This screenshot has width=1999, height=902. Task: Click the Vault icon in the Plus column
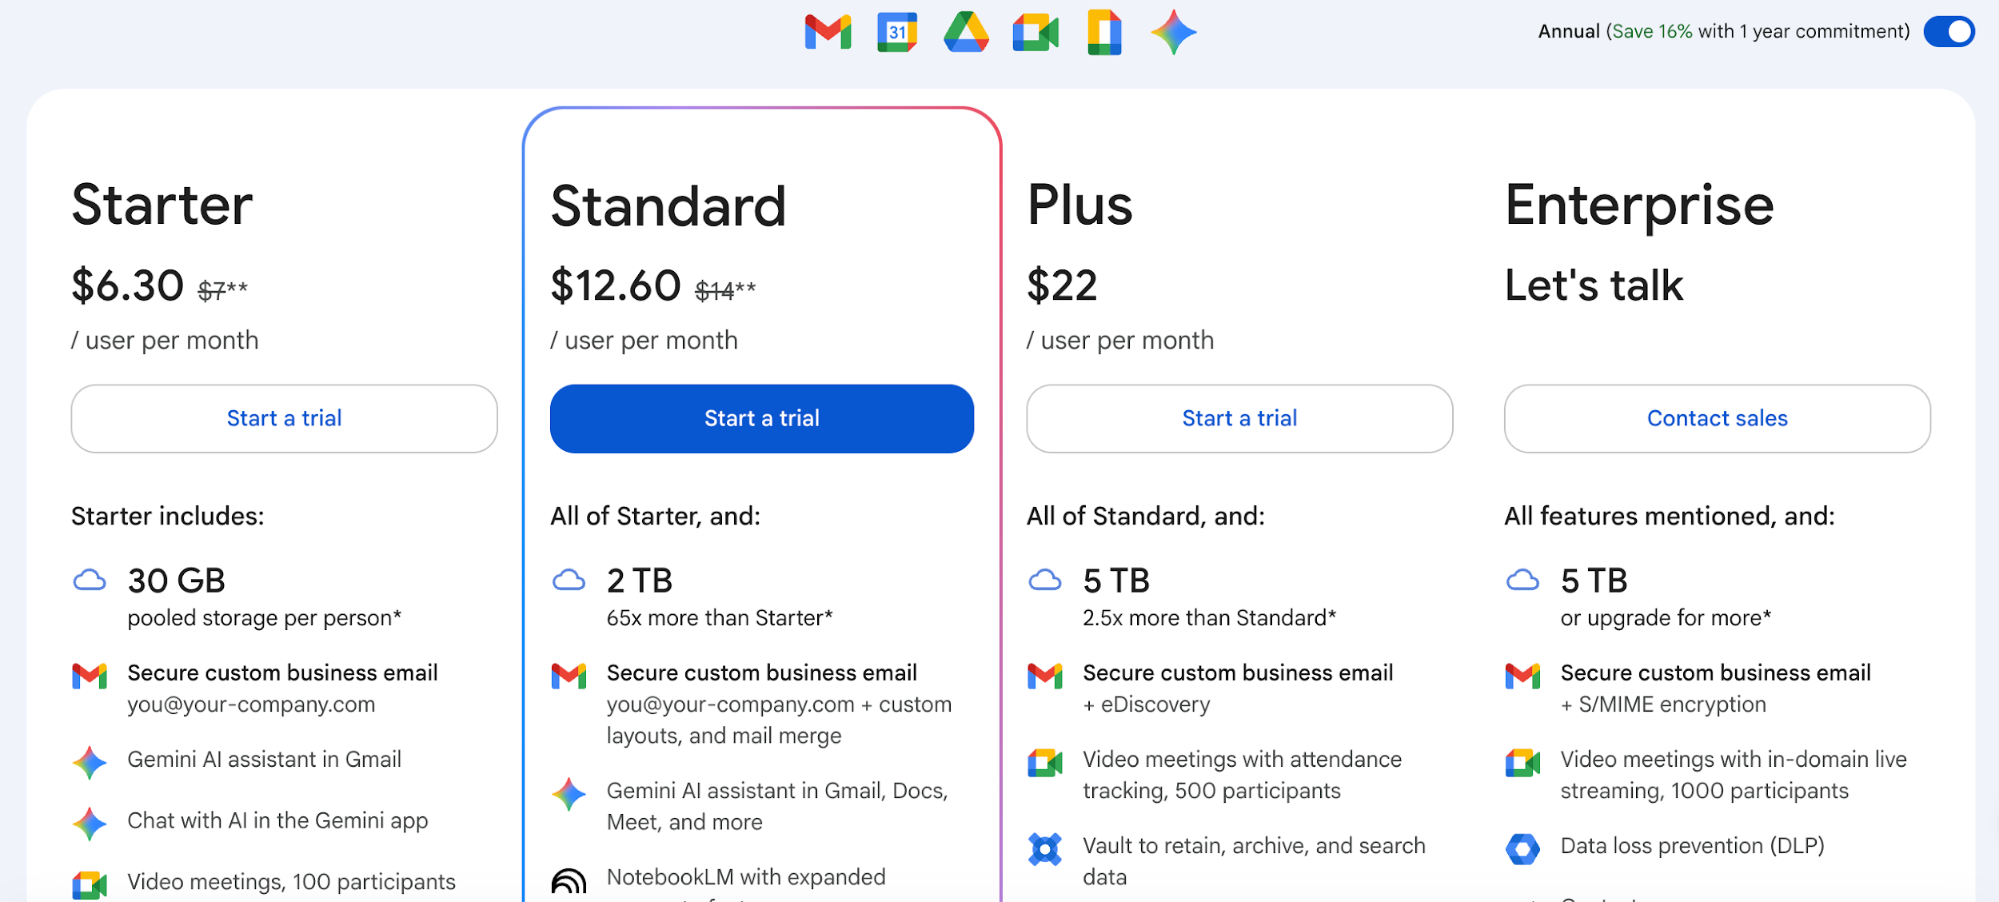point(1045,849)
